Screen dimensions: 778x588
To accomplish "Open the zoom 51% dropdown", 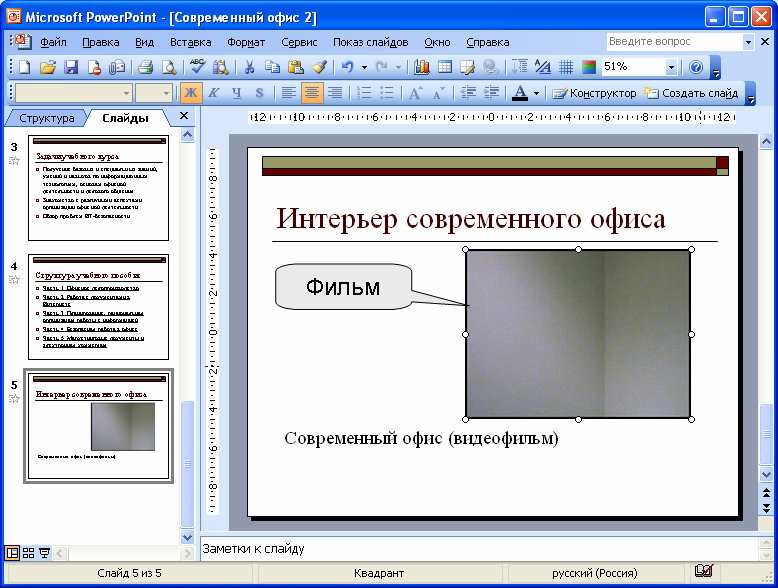I will 671,67.
